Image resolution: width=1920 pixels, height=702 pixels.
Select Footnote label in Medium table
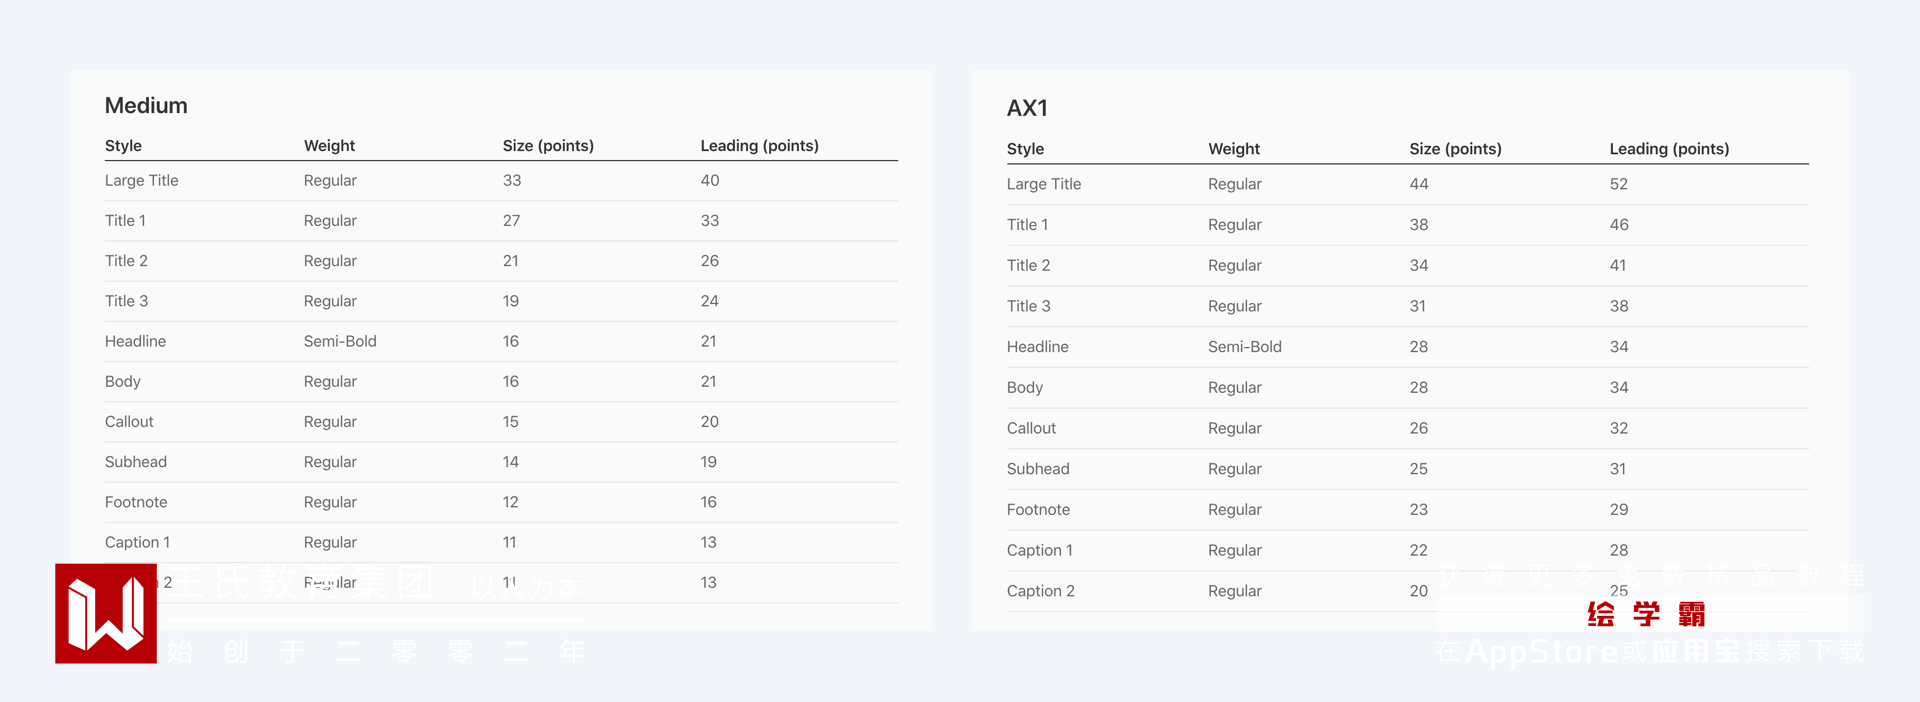pos(136,502)
